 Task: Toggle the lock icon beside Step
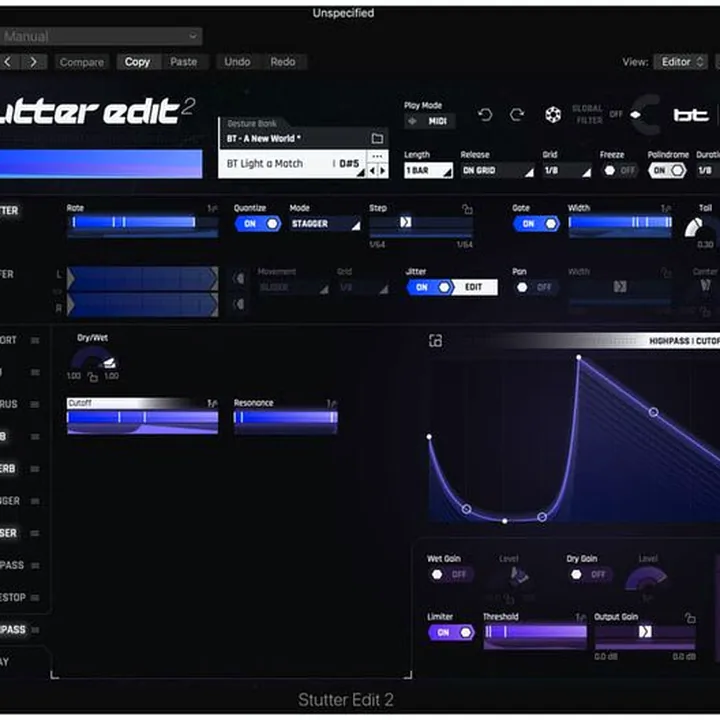(467, 209)
